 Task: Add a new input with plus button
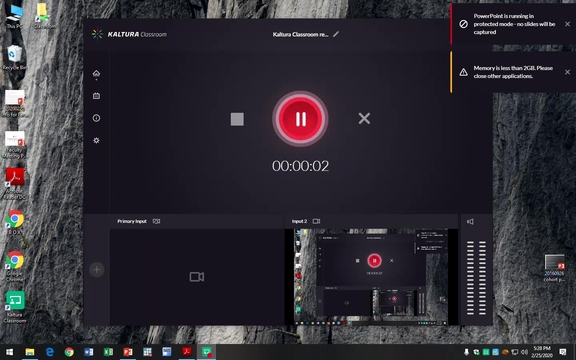97,270
